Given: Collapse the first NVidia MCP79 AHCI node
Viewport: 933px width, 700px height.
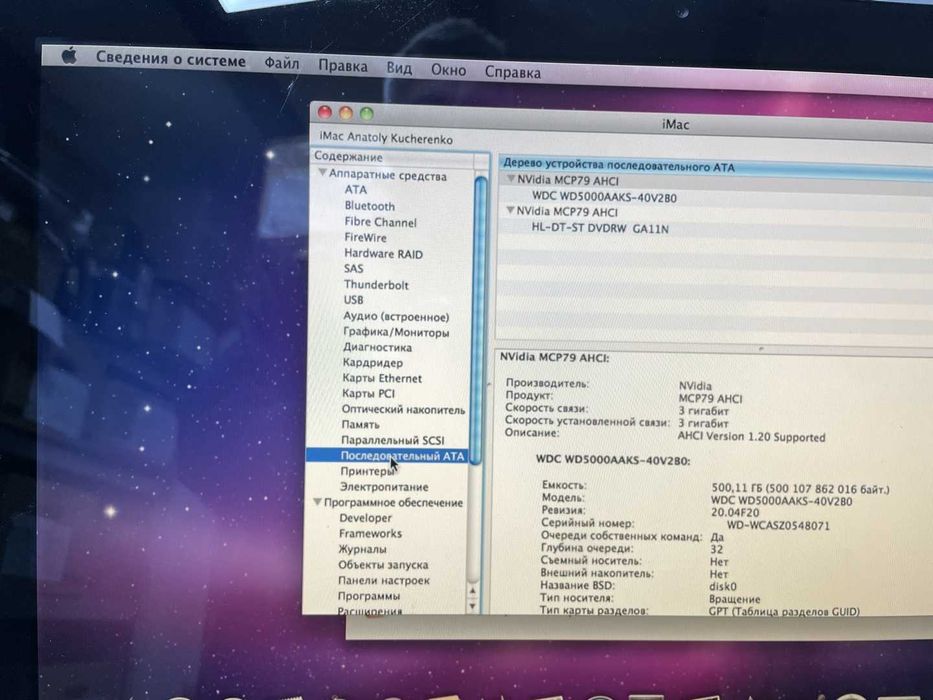Looking at the screenshot, I should click(511, 179).
